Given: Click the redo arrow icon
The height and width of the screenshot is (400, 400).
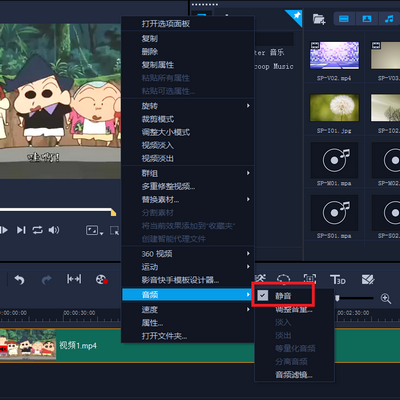Looking at the screenshot, I should pyautogui.click(x=47, y=280).
